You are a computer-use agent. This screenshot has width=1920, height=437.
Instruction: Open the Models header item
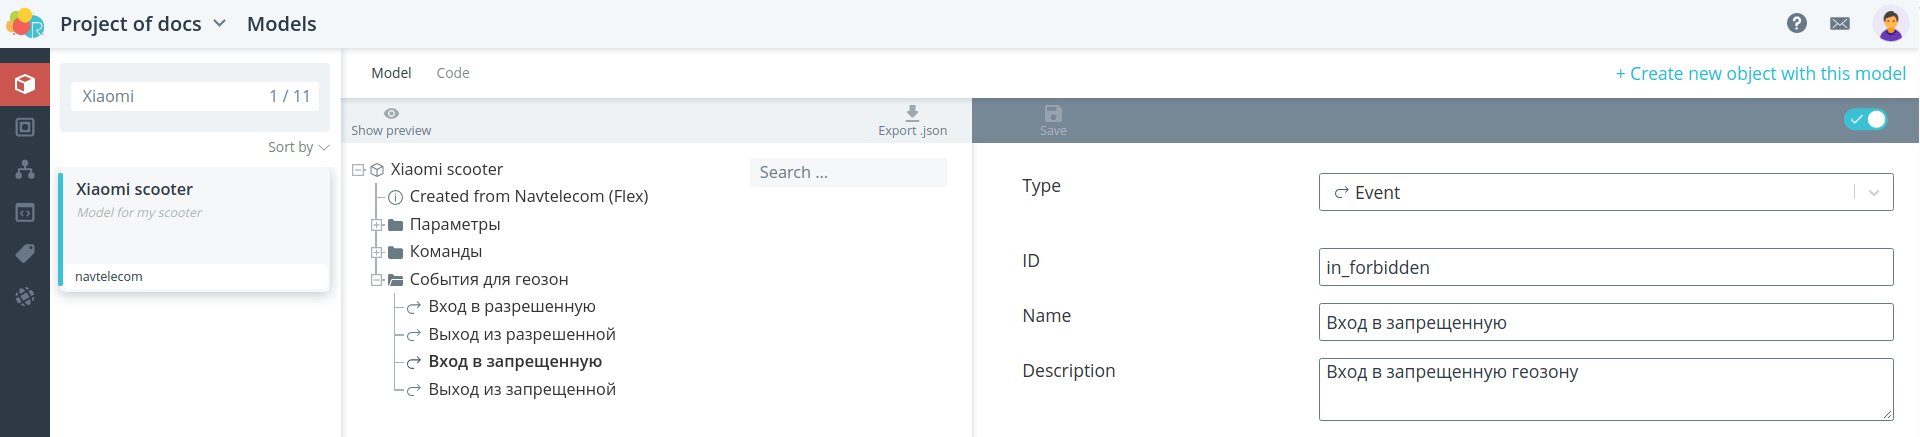[x=282, y=23]
